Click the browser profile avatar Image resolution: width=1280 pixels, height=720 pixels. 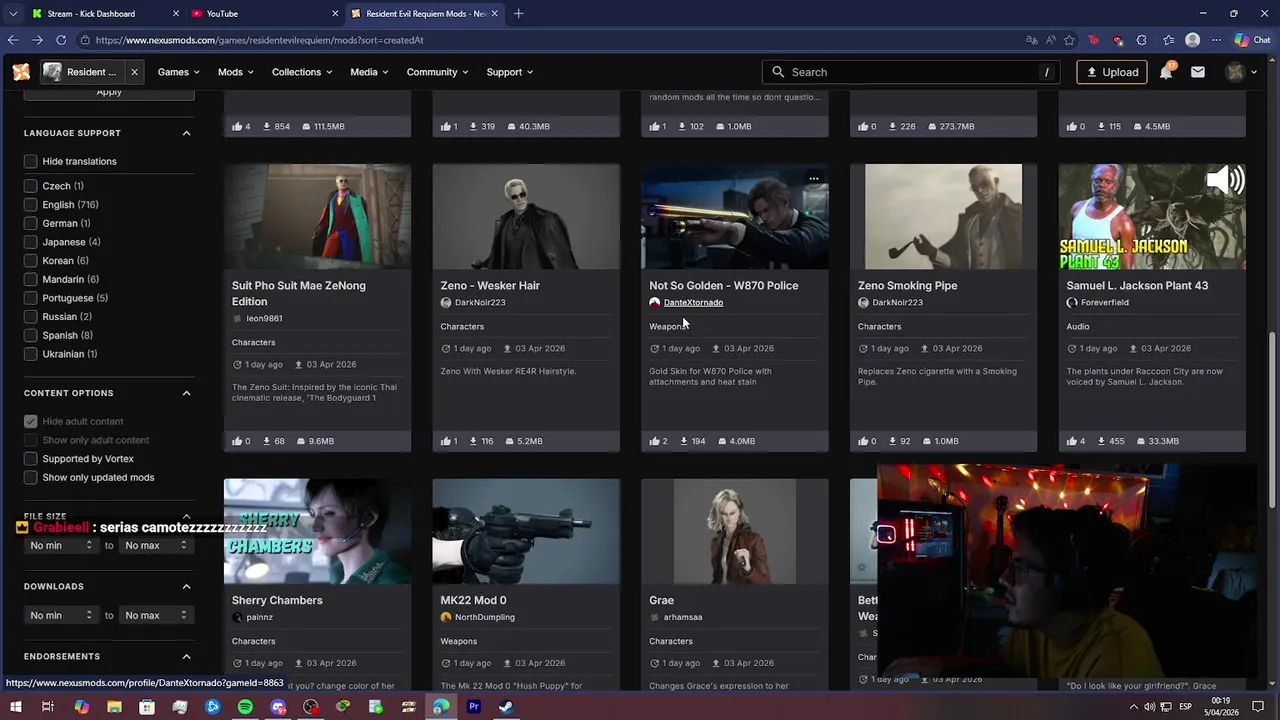(x=1192, y=40)
